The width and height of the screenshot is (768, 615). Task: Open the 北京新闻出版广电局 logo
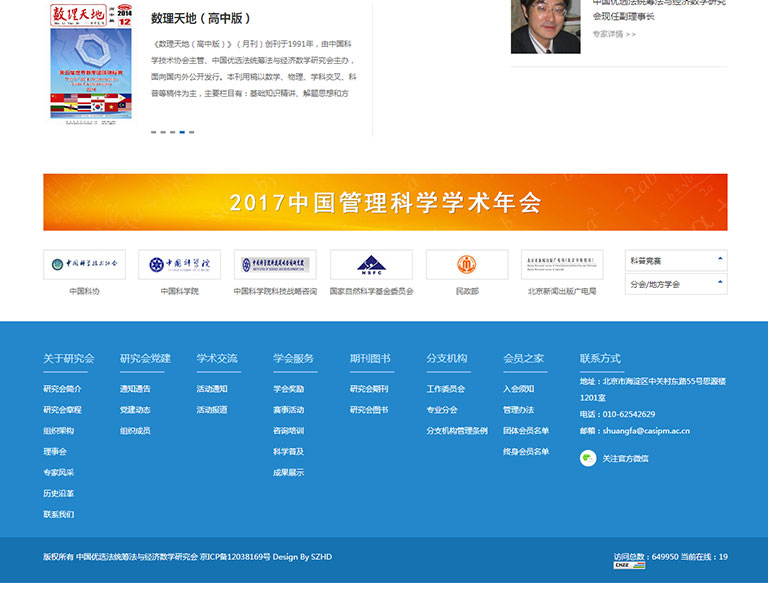pos(562,265)
